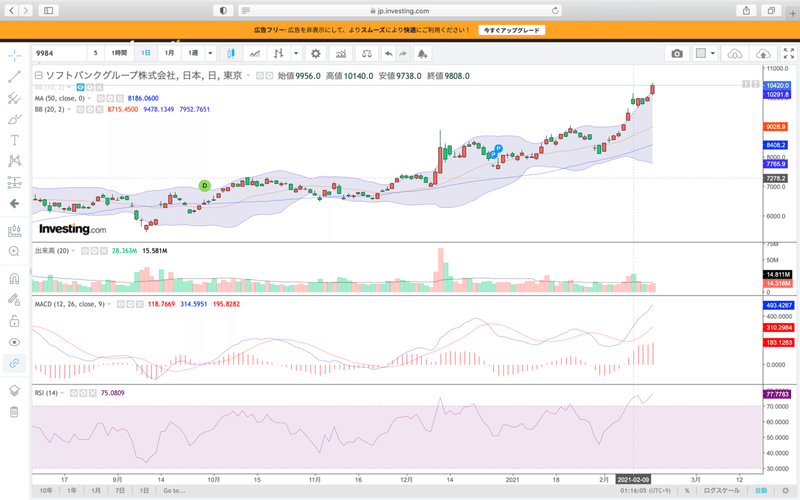Click the green D dividend marker
800x500 pixels.
pyautogui.click(x=205, y=185)
